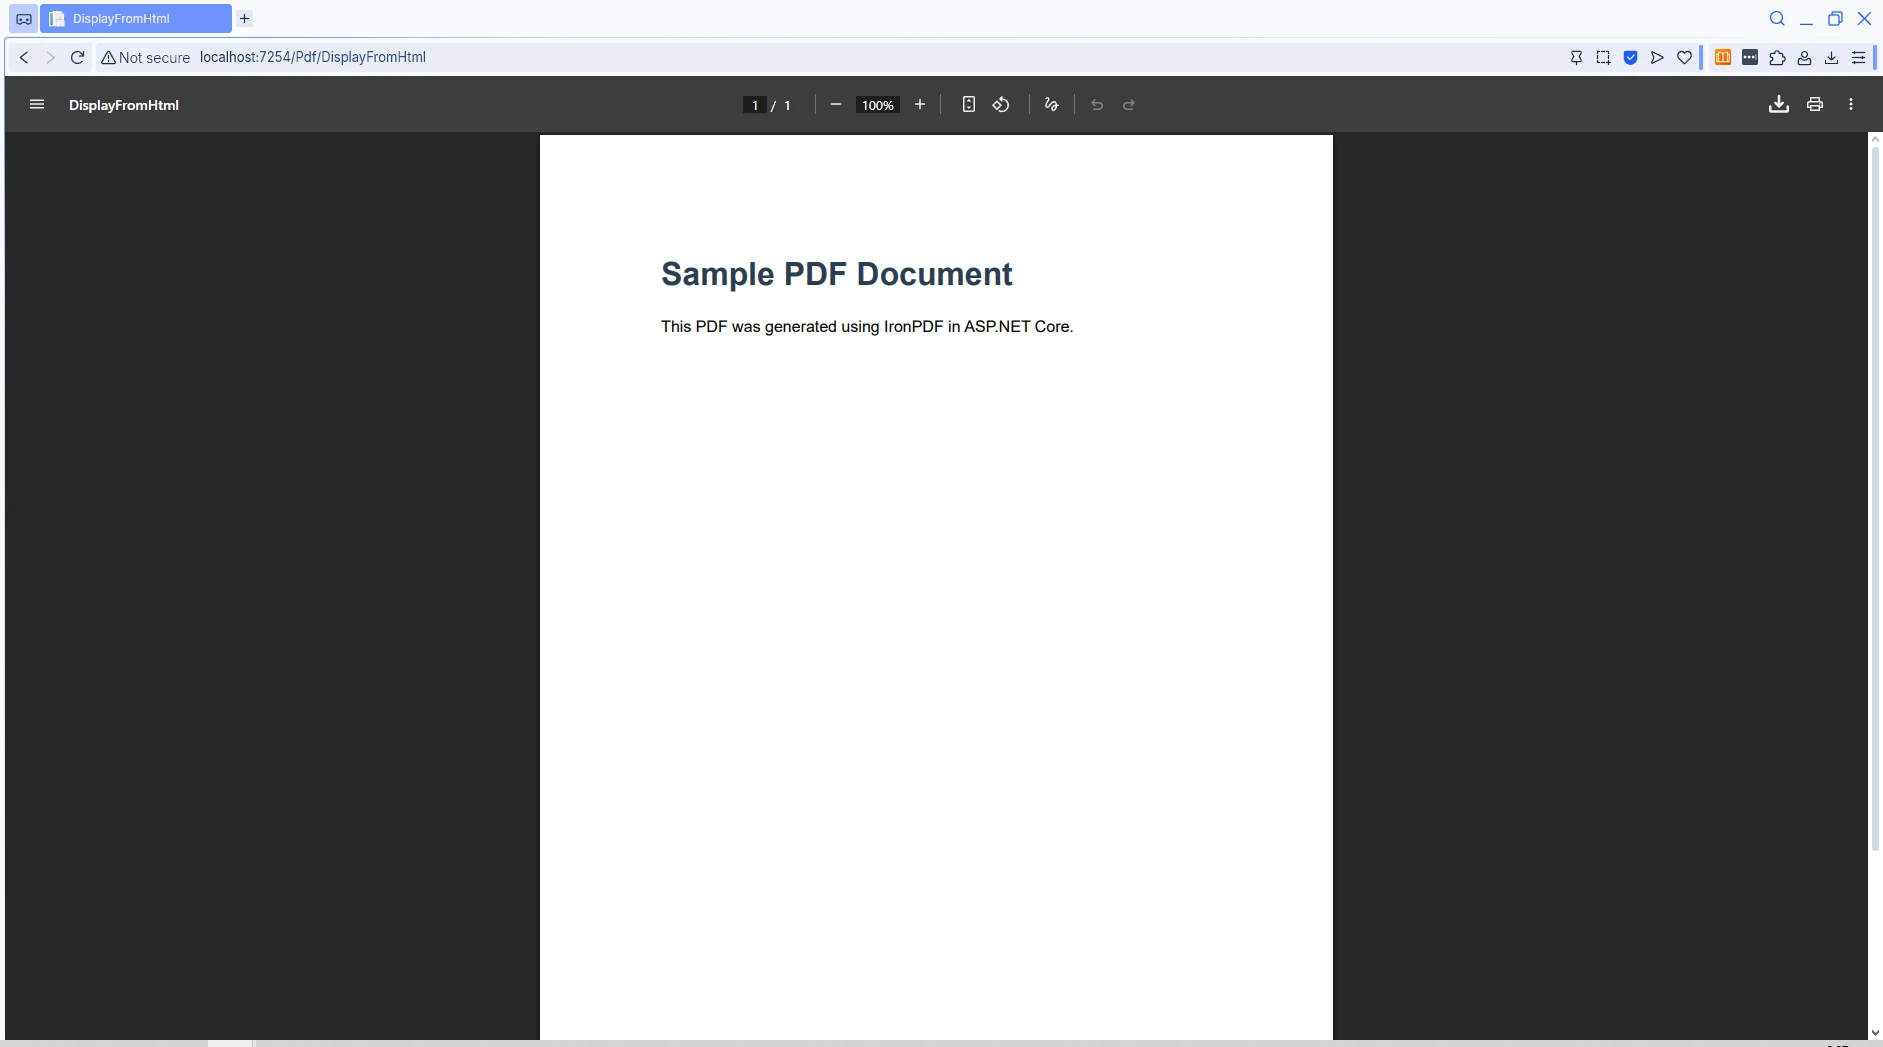
Task: Download the PDF document
Action: 1779,104
